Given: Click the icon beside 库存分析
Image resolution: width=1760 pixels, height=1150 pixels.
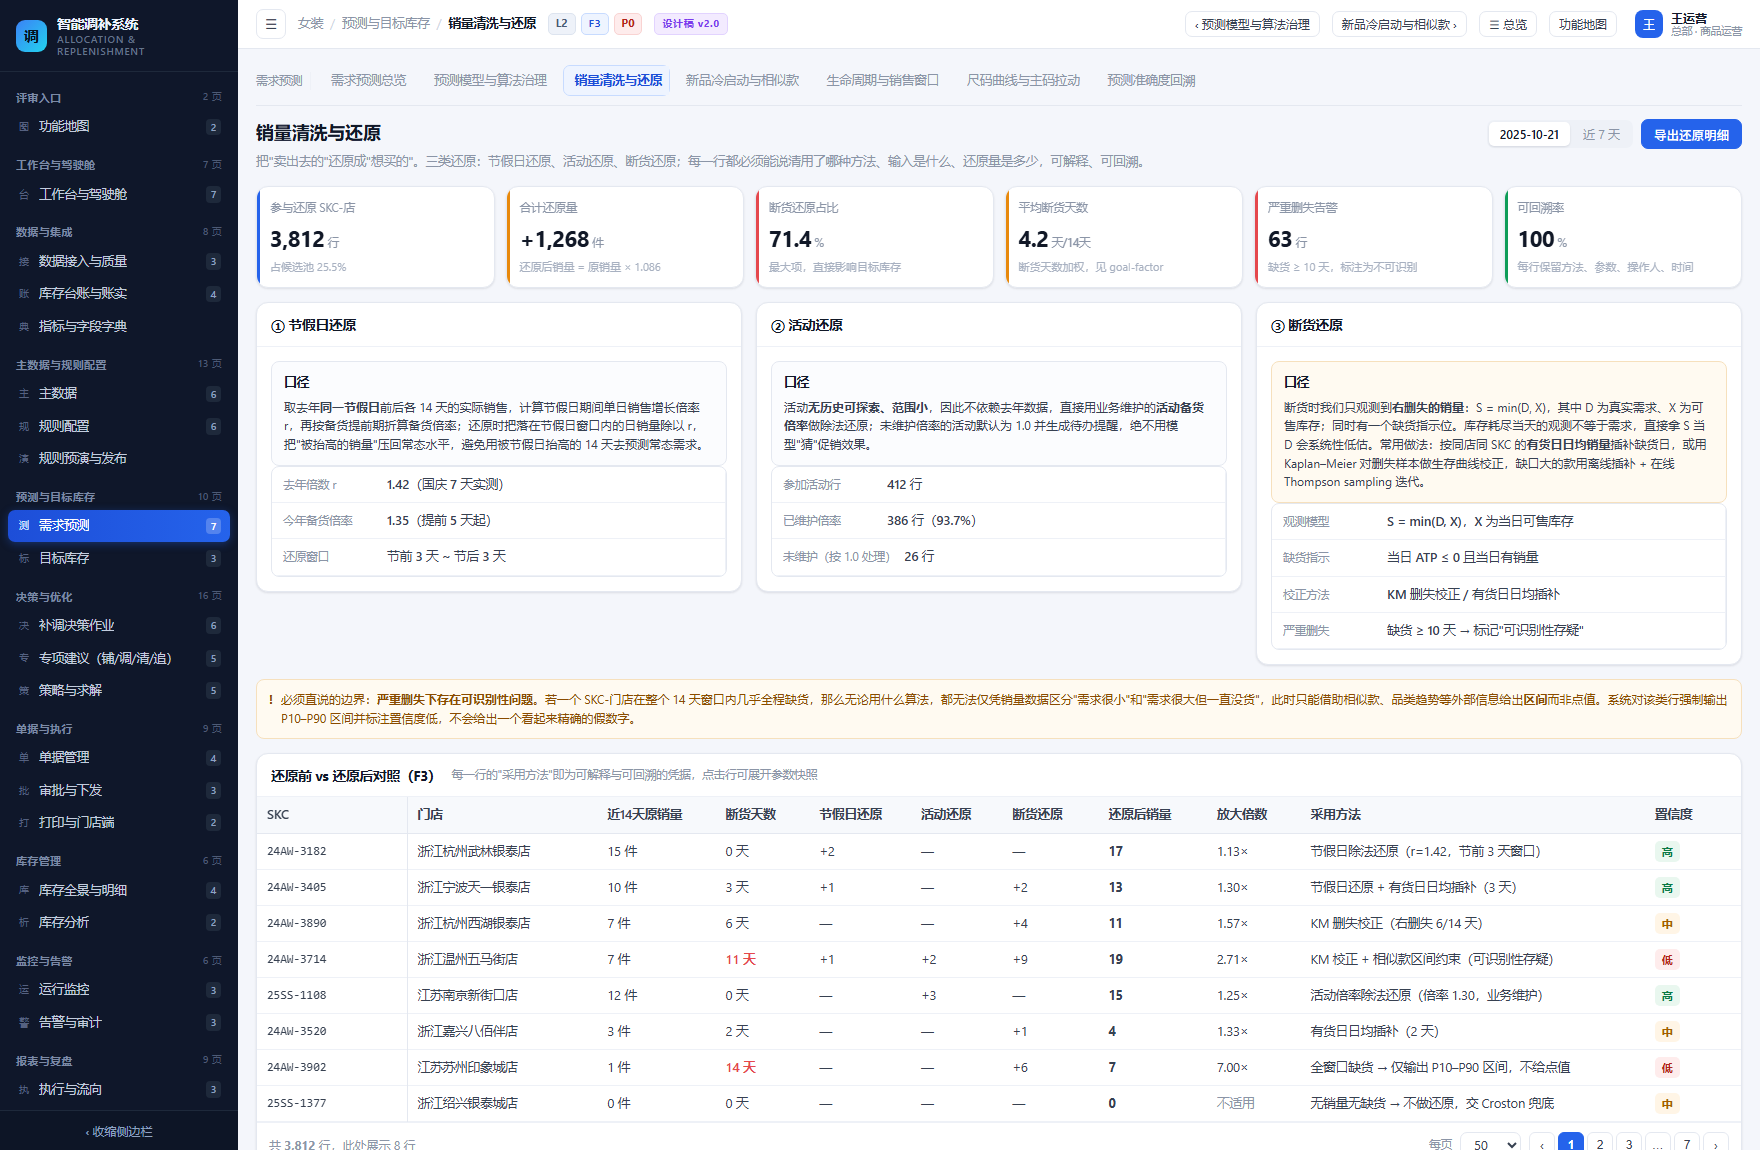Looking at the screenshot, I should tap(24, 923).
